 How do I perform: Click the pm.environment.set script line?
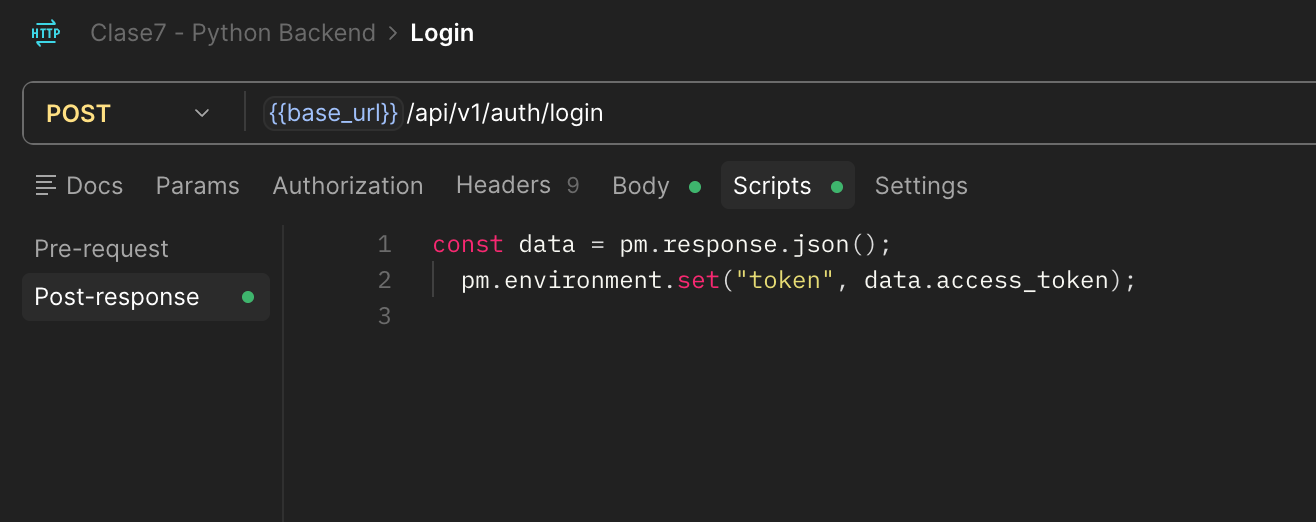tap(799, 281)
